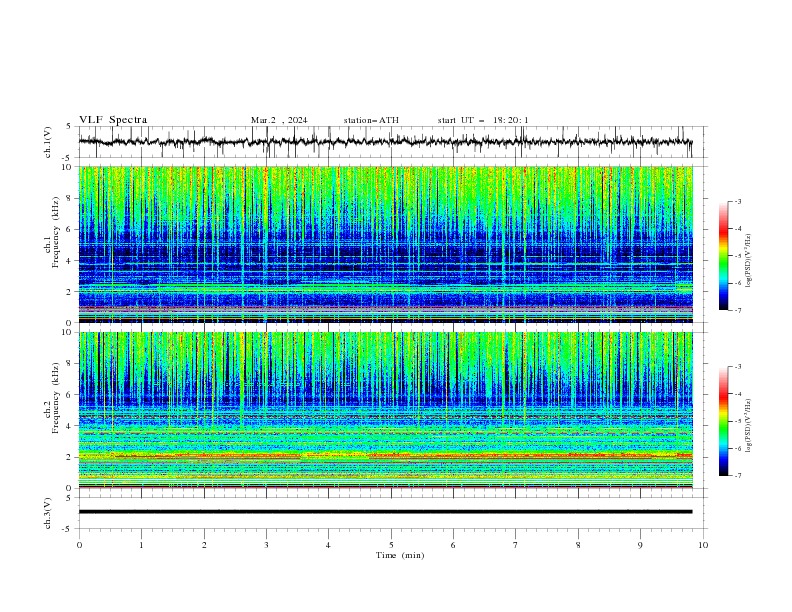Click the '1' tick on the time axis
792x612 pixels.
point(141,545)
